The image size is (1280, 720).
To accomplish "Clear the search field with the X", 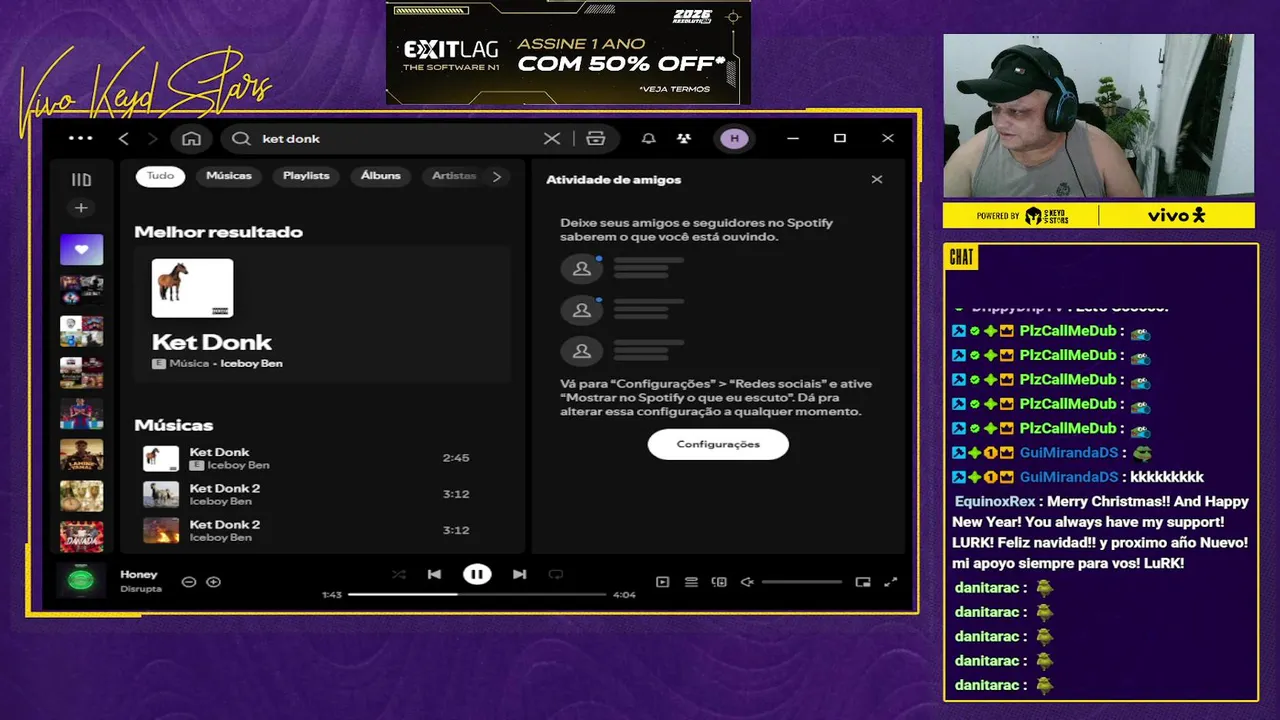I will (552, 139).
